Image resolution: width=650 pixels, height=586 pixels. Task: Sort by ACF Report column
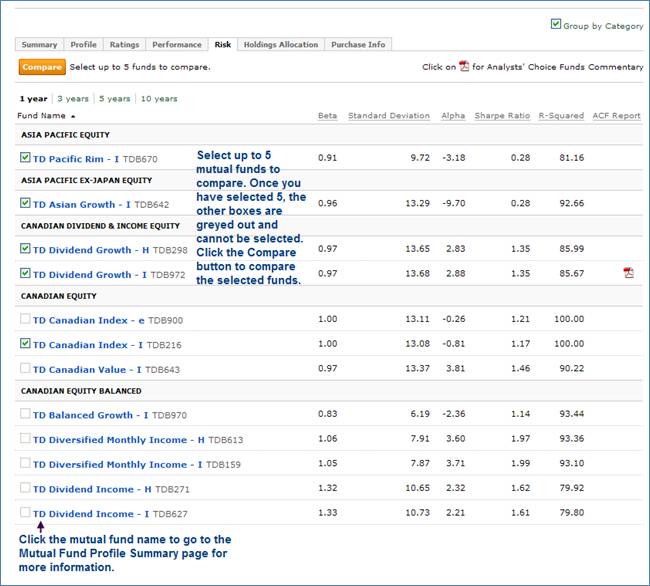click(616, 116)
